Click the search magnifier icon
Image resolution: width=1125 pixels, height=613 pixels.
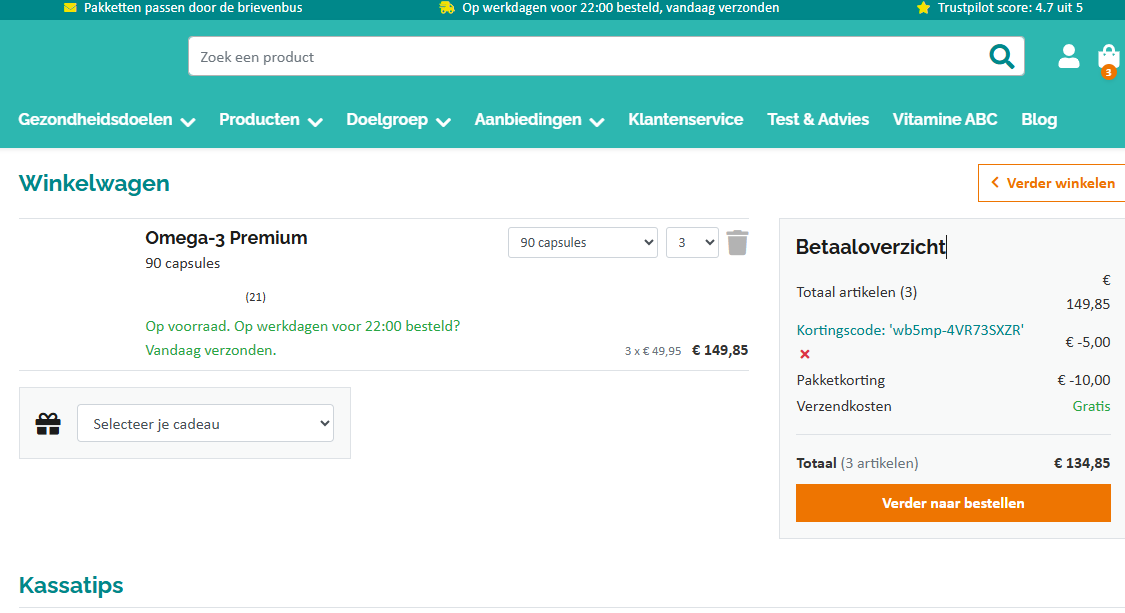(1002, 56)
